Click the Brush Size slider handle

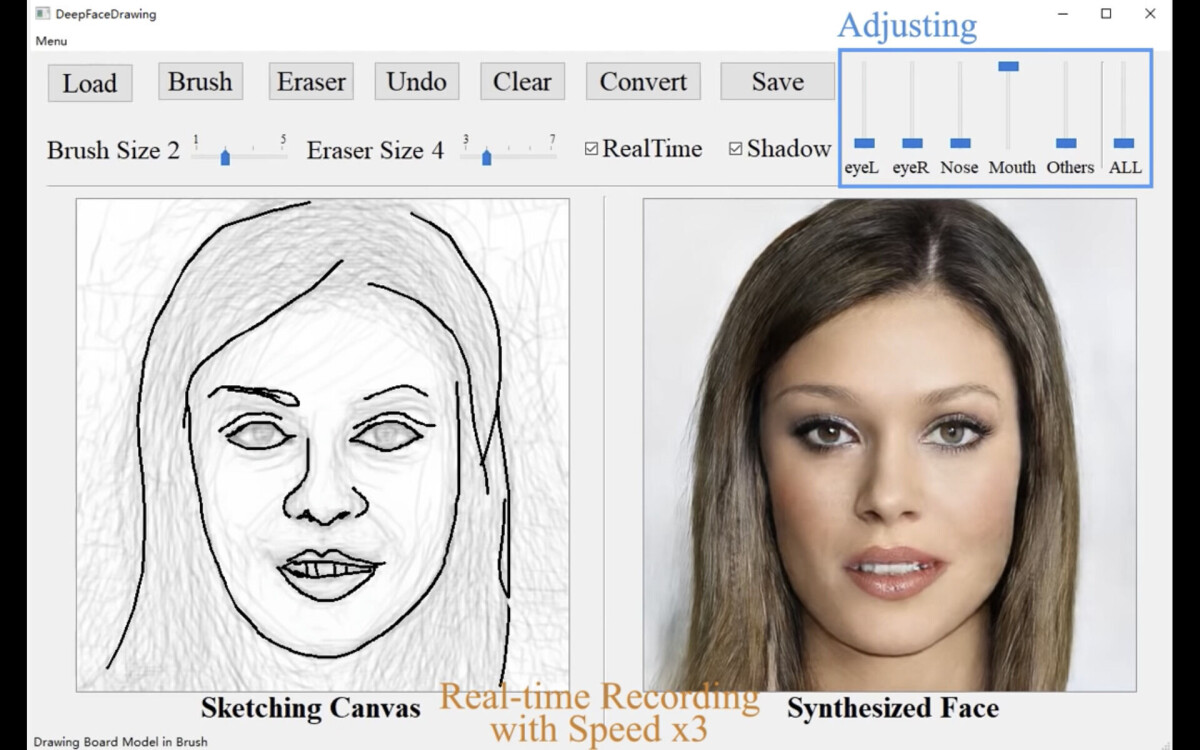pyautogui.click(x=225, y=156)
